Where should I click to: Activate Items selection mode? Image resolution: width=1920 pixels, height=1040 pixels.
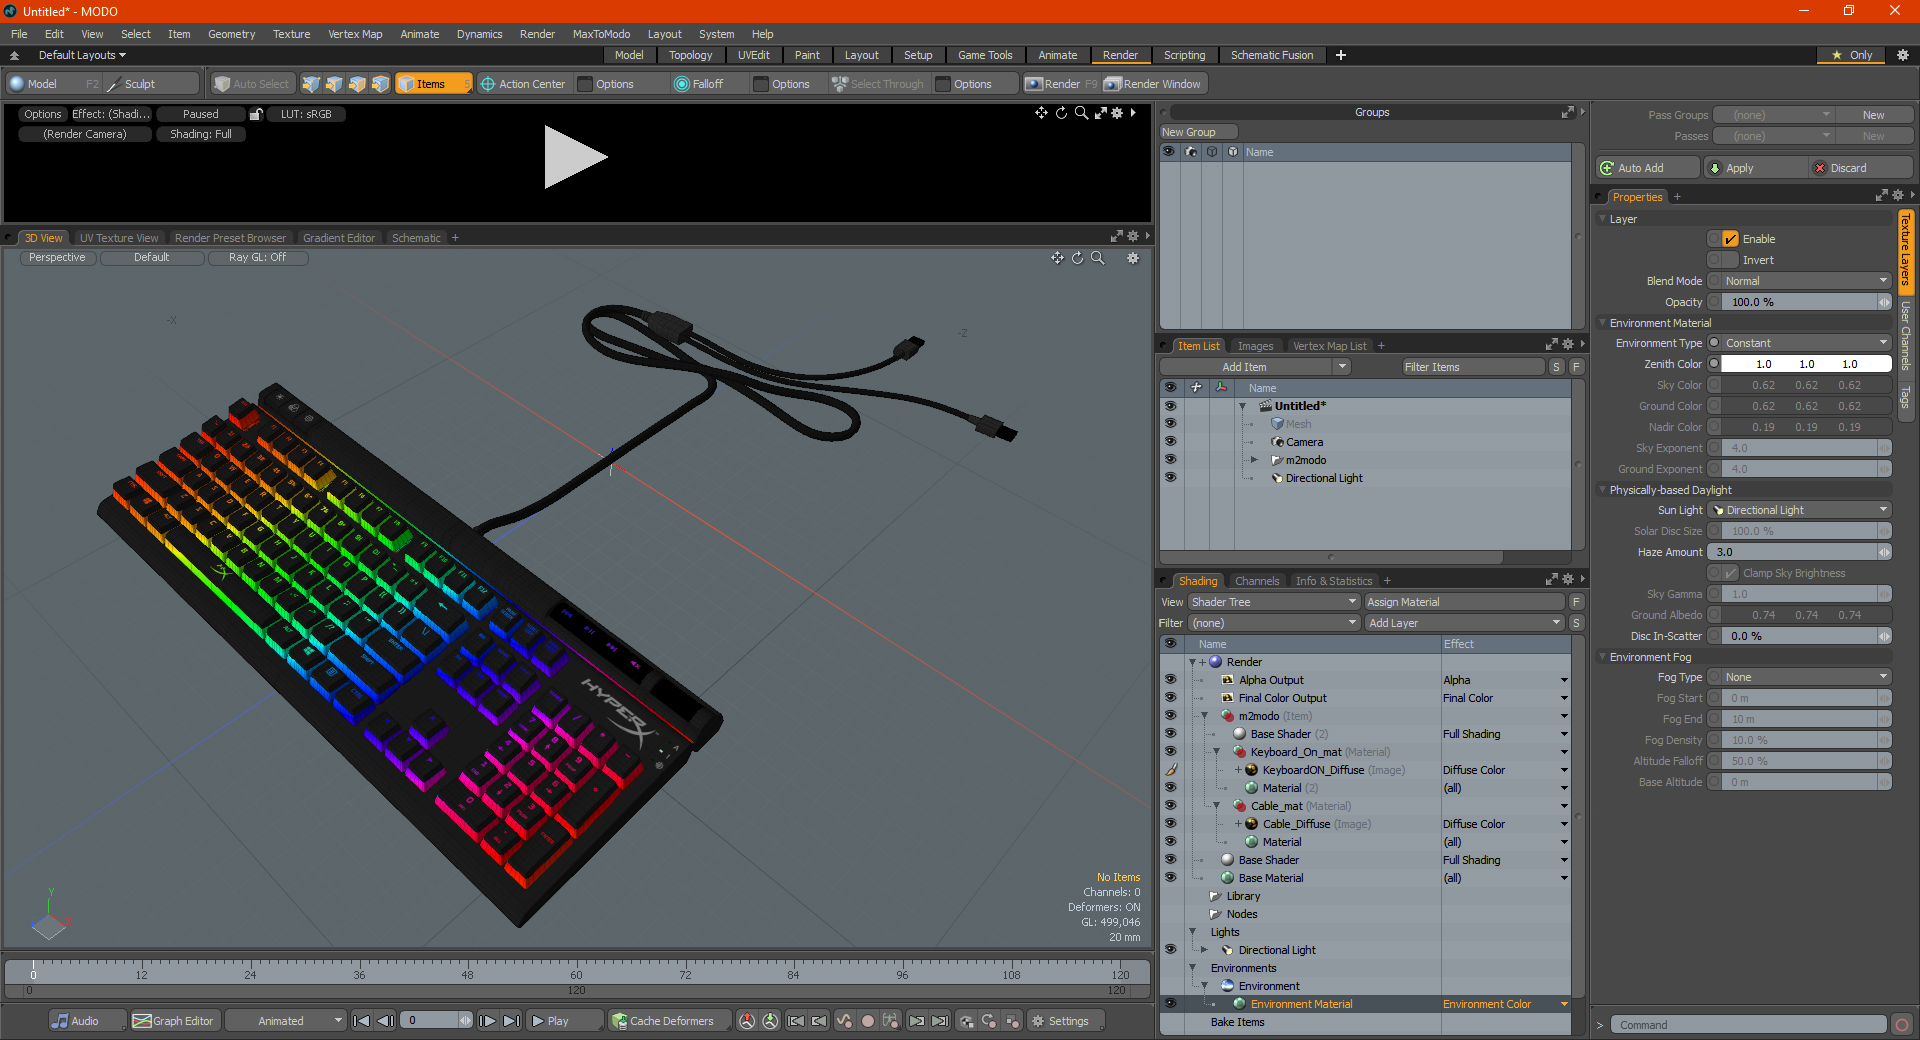[x=433, y=84]
